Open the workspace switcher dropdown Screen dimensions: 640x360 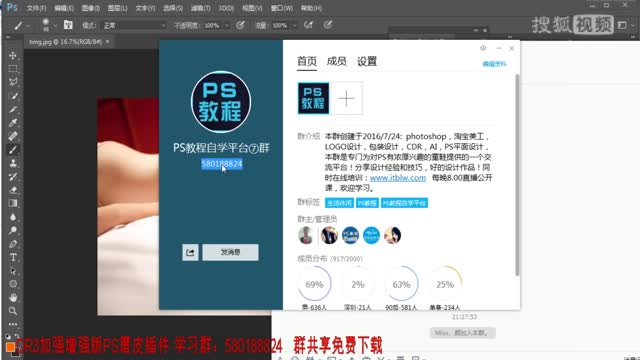(x=626, y=25)
